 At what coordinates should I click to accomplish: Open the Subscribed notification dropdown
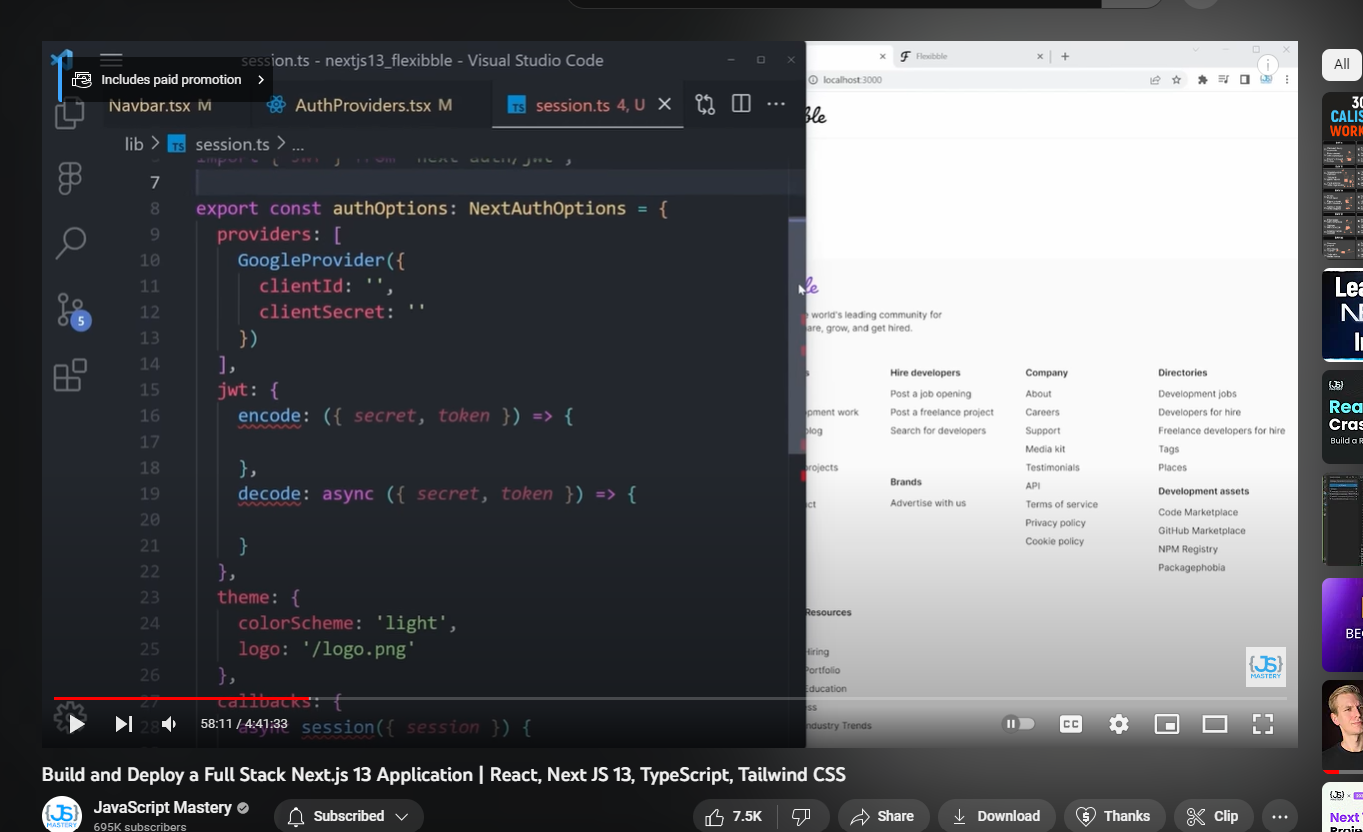(349, 817)
